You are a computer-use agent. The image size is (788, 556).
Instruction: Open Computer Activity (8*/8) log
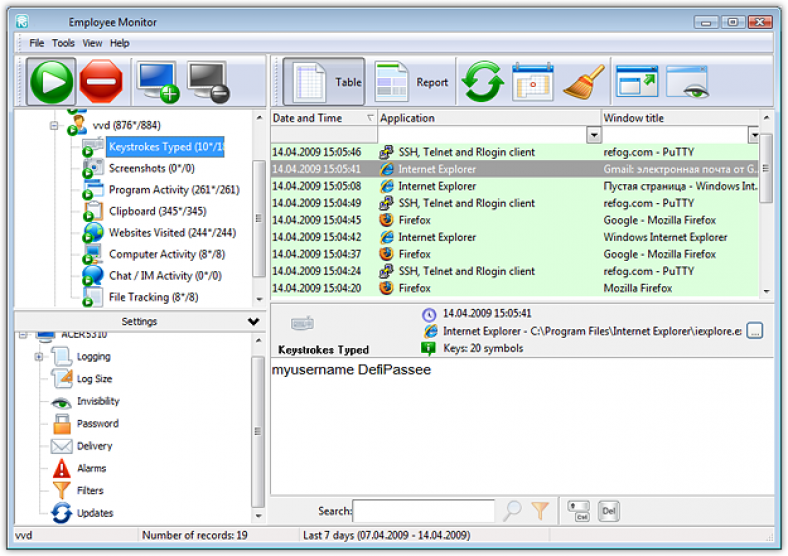pyautogui.click(x=166, y=254)
